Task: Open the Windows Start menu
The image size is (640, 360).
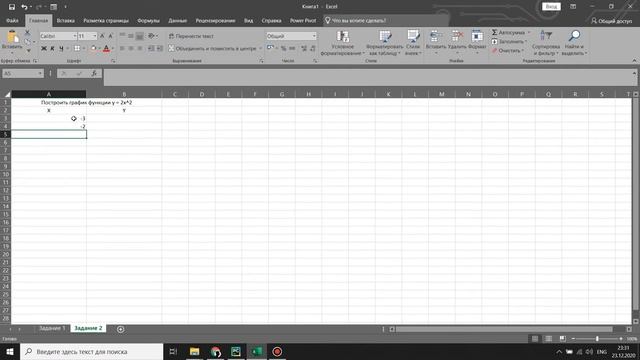Action: point(10,351)
